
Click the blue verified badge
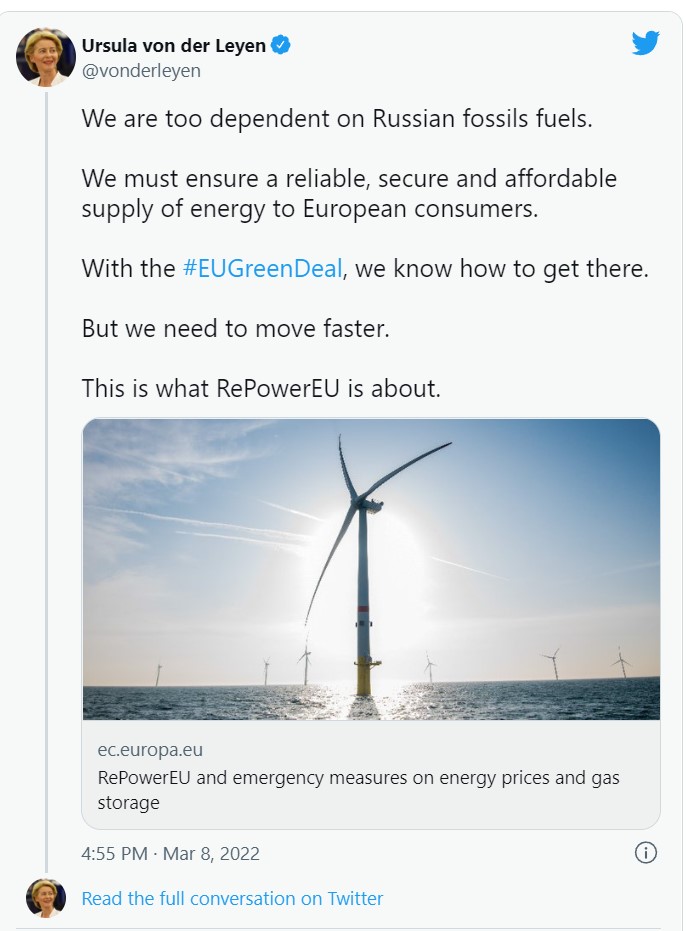[282, 45]
